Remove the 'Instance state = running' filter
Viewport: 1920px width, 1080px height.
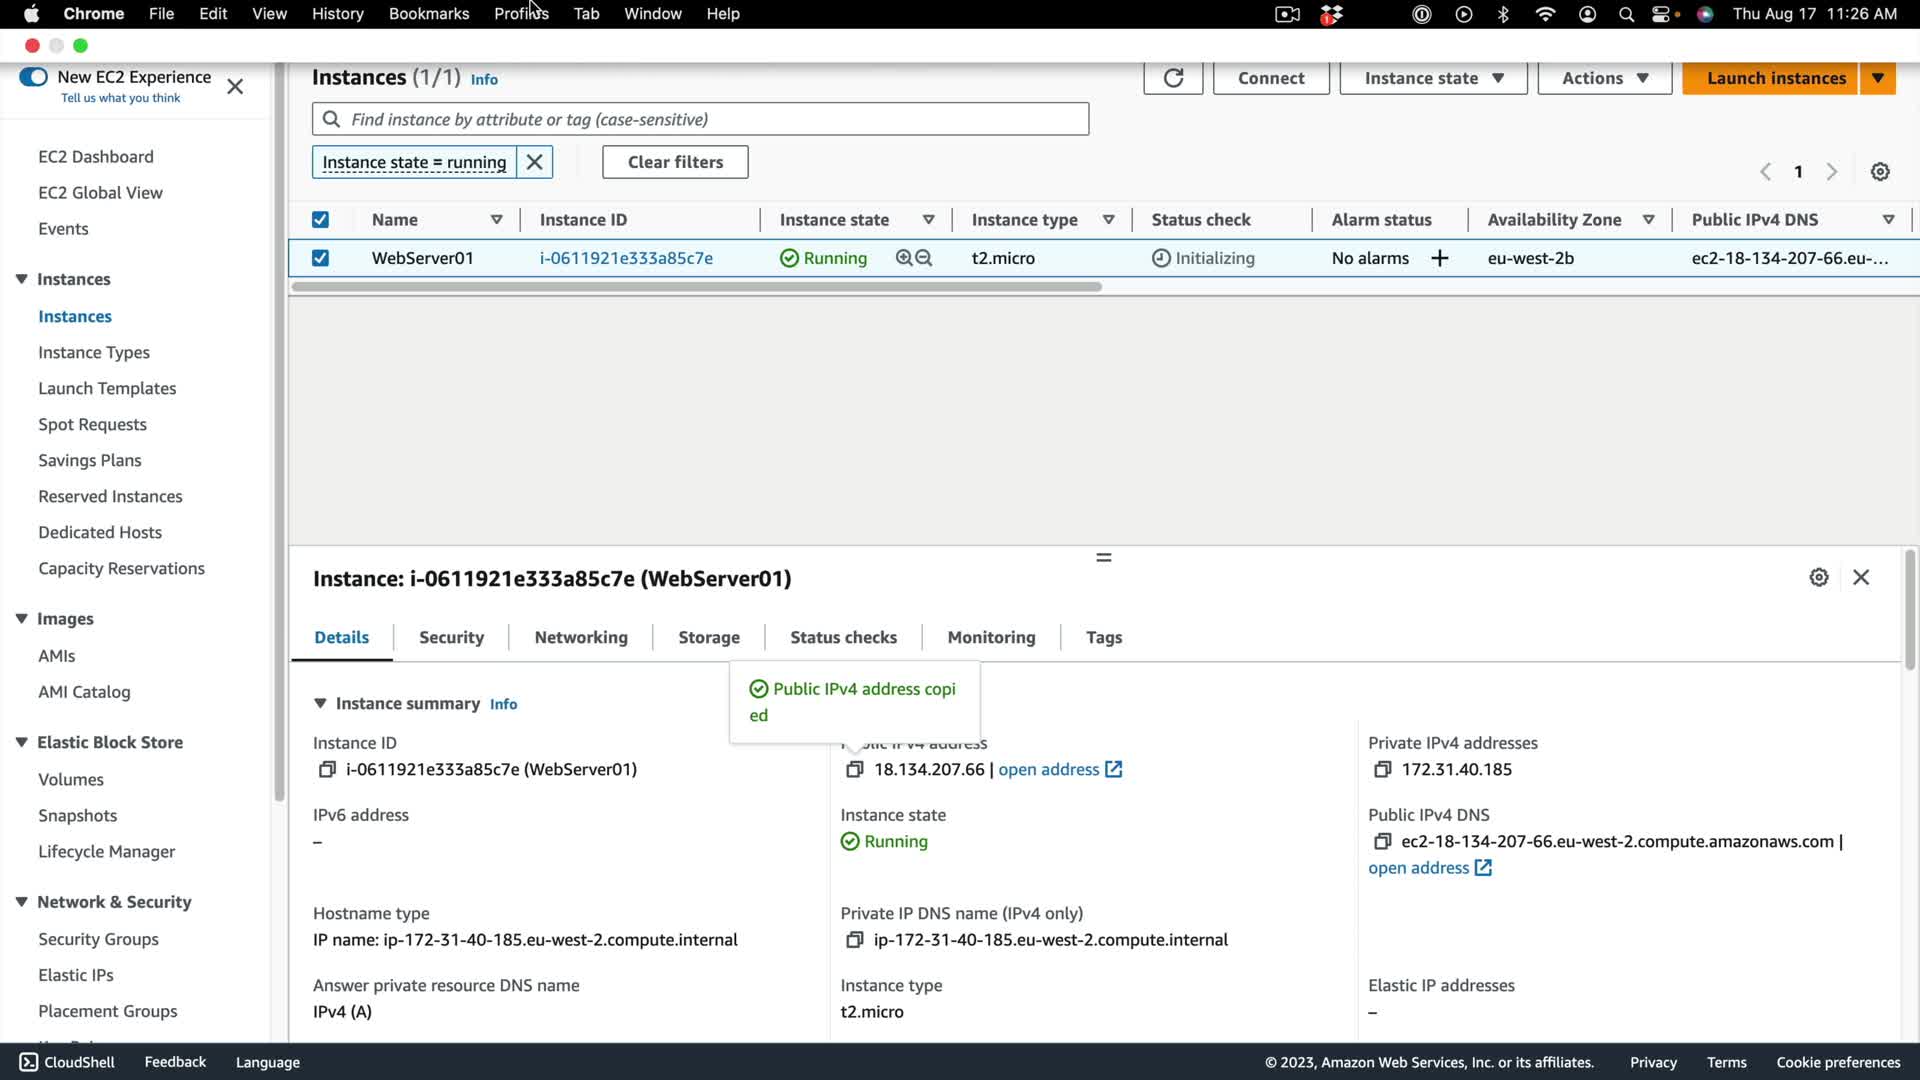(535, 162)
